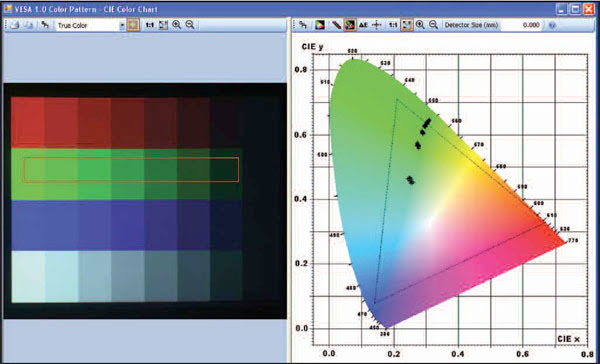Click the brightest blue patch in the test pattern
The image size is (600, 364).
coord(28,225)
